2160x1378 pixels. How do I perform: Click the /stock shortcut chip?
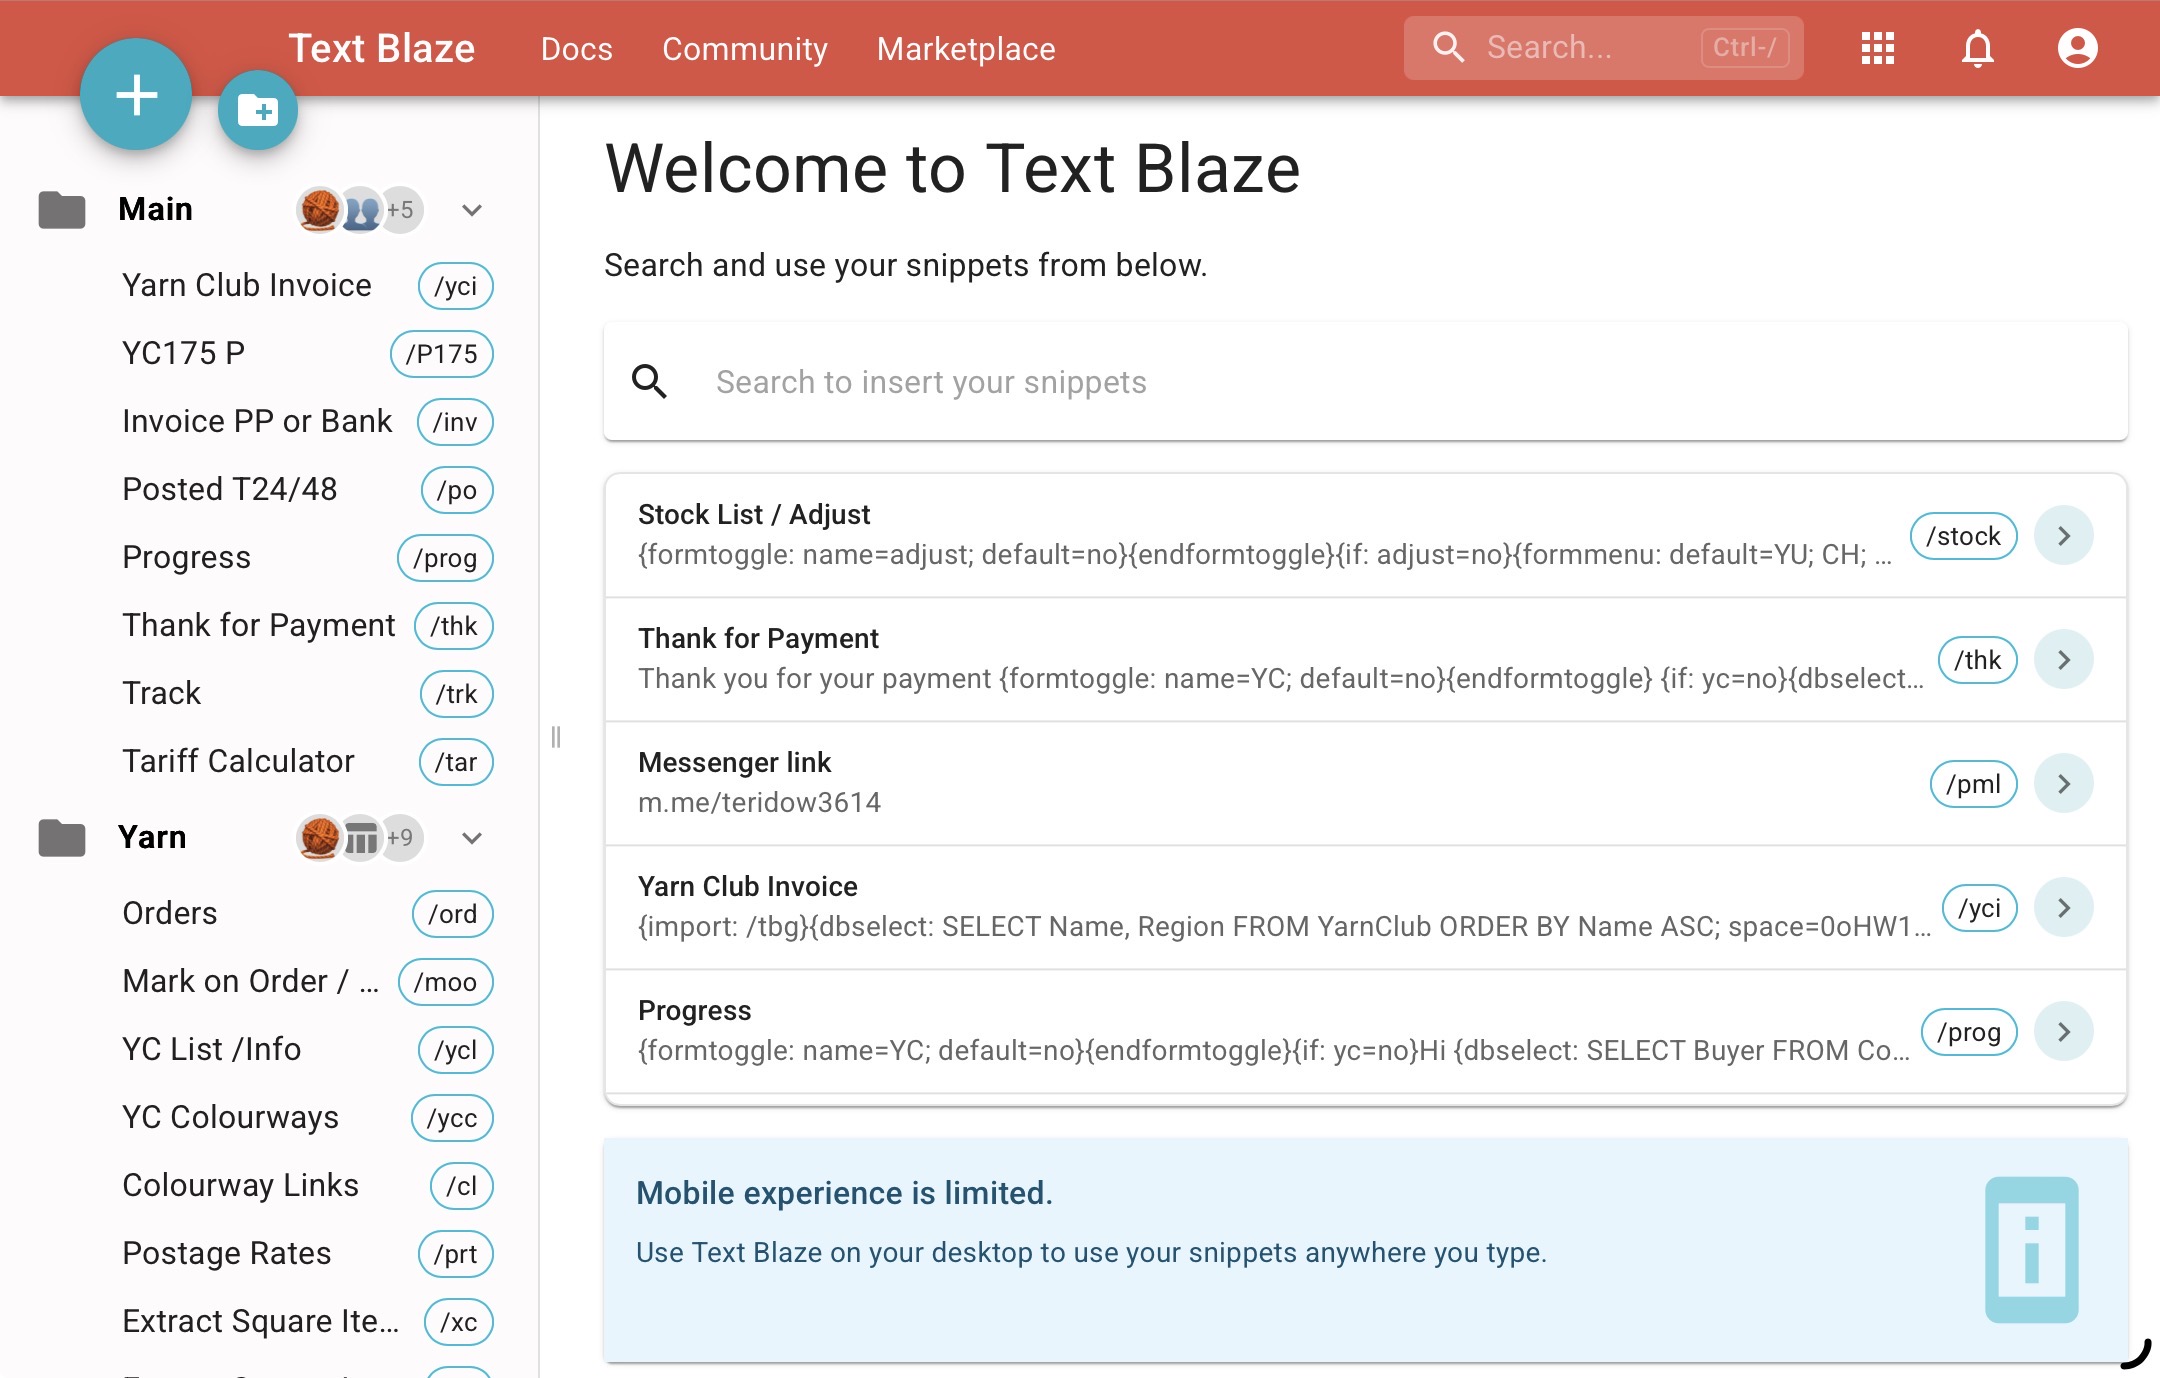[x=1963, y=536]
